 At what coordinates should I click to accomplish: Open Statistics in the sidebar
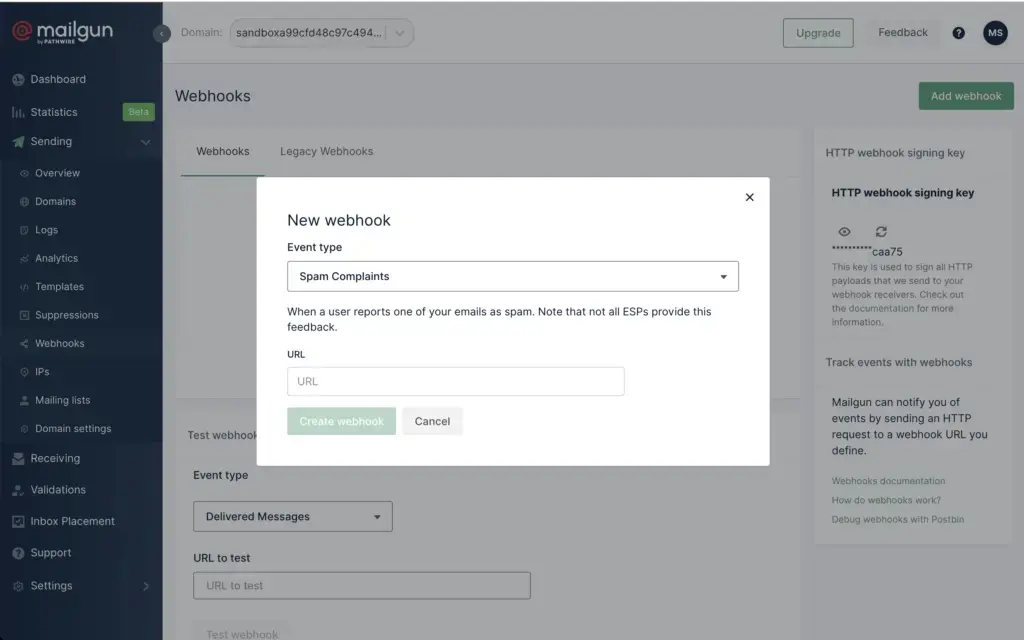(x=54, y=112)
